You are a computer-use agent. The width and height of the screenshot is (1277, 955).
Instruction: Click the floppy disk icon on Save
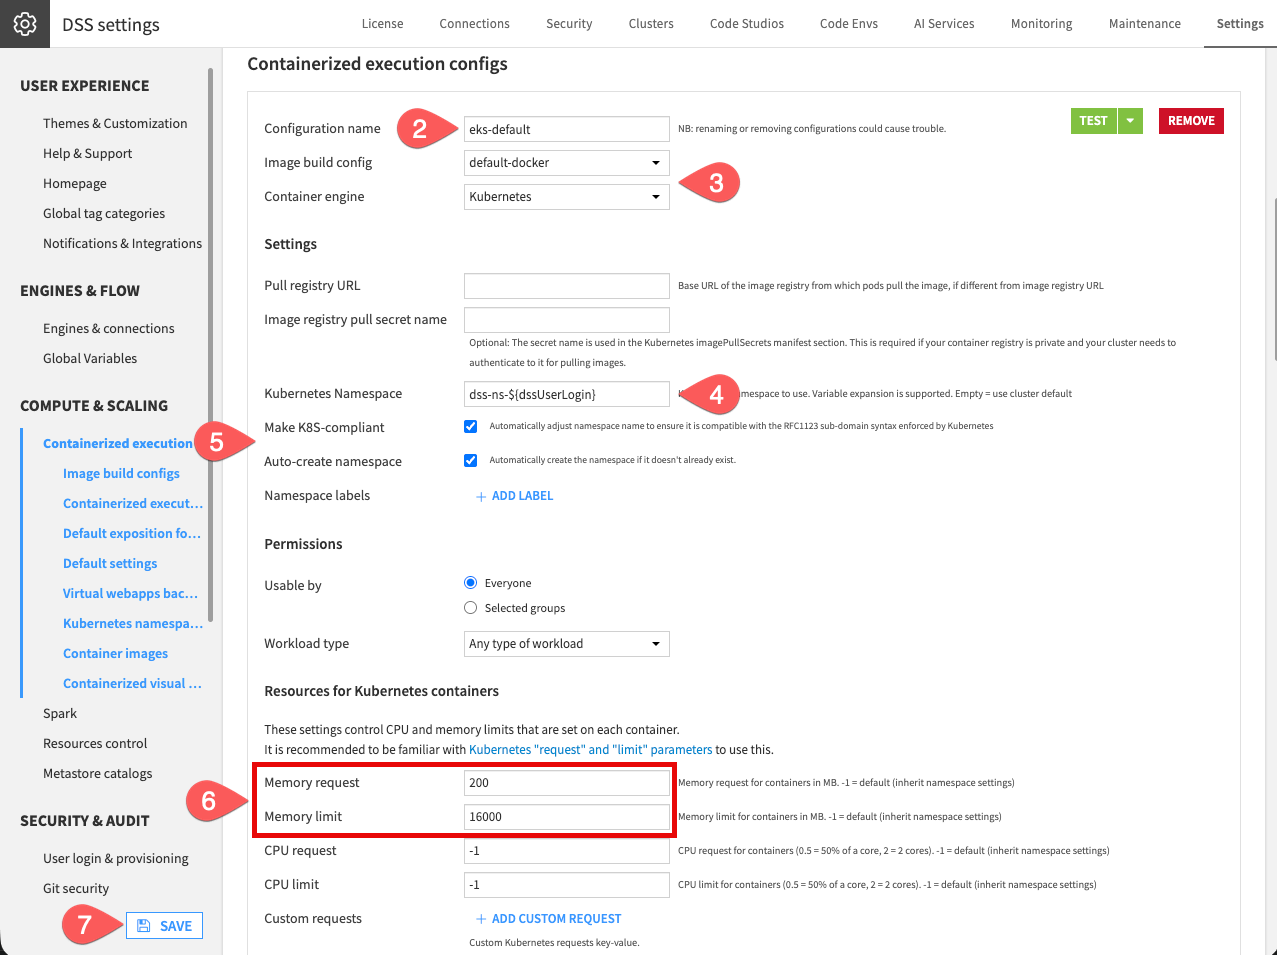pyautogui.click(x=144, y=926)
